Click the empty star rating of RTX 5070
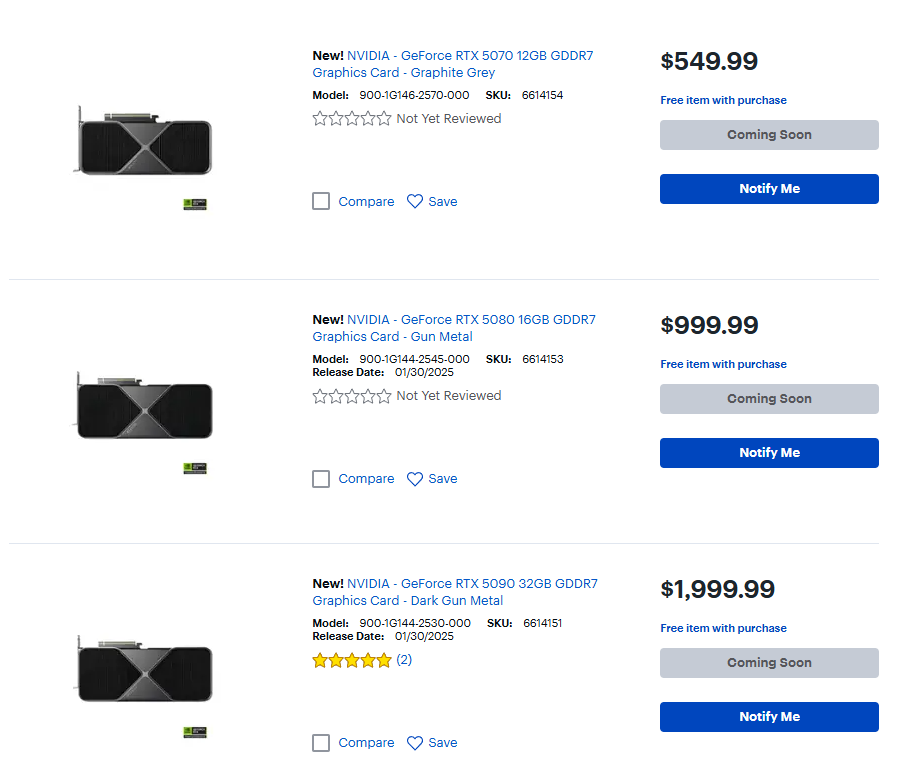 pos(351,119)
